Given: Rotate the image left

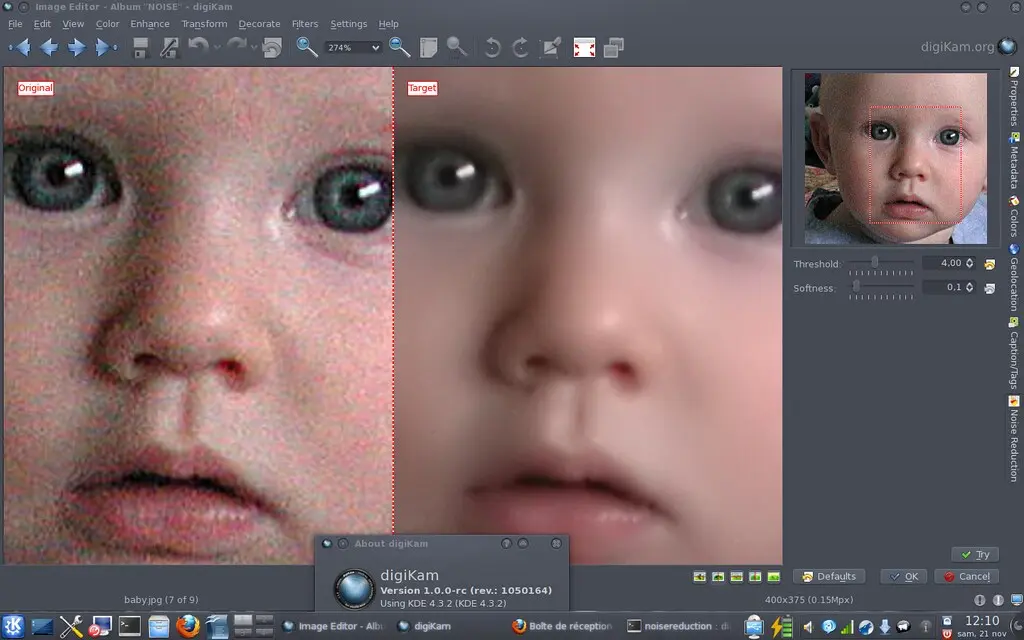Looking at the screenshot, I should tap(491, 47).
